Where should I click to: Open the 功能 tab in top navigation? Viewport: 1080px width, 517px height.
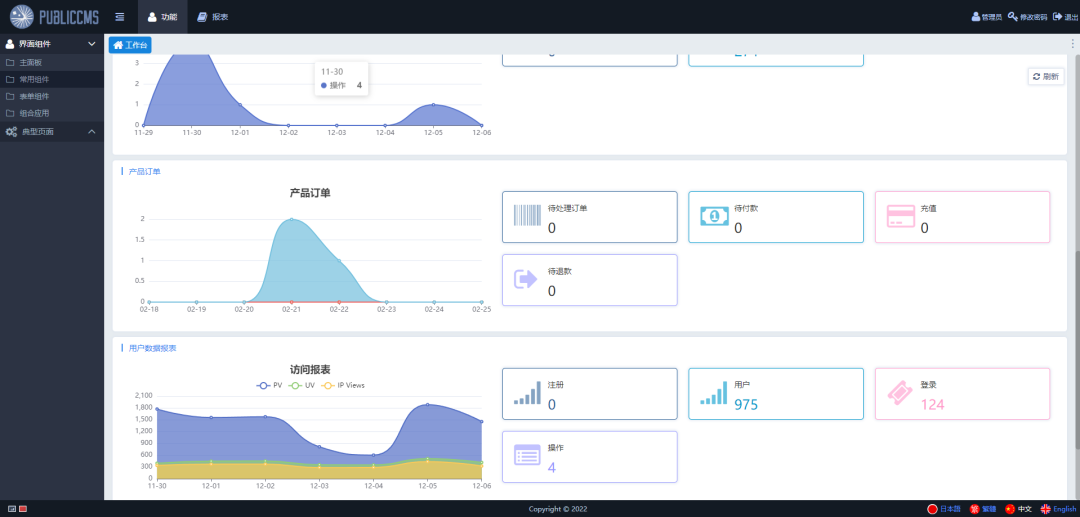162,17
